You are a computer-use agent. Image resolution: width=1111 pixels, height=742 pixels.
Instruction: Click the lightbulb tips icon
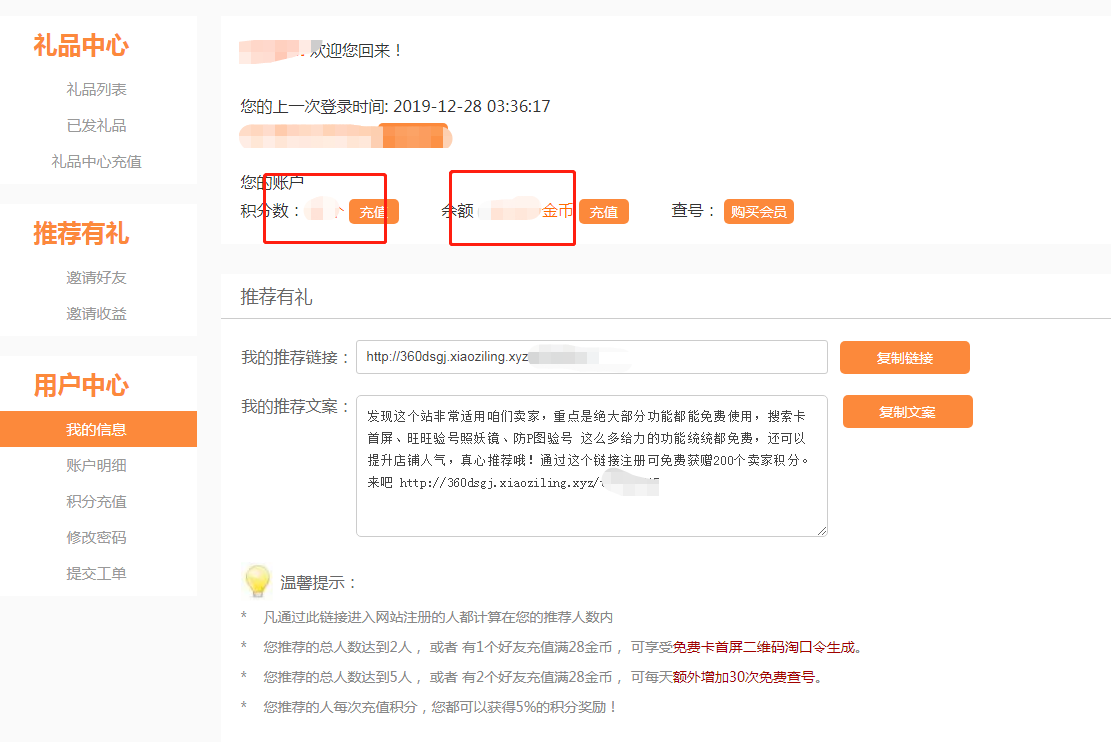click(x=257, y=581)
